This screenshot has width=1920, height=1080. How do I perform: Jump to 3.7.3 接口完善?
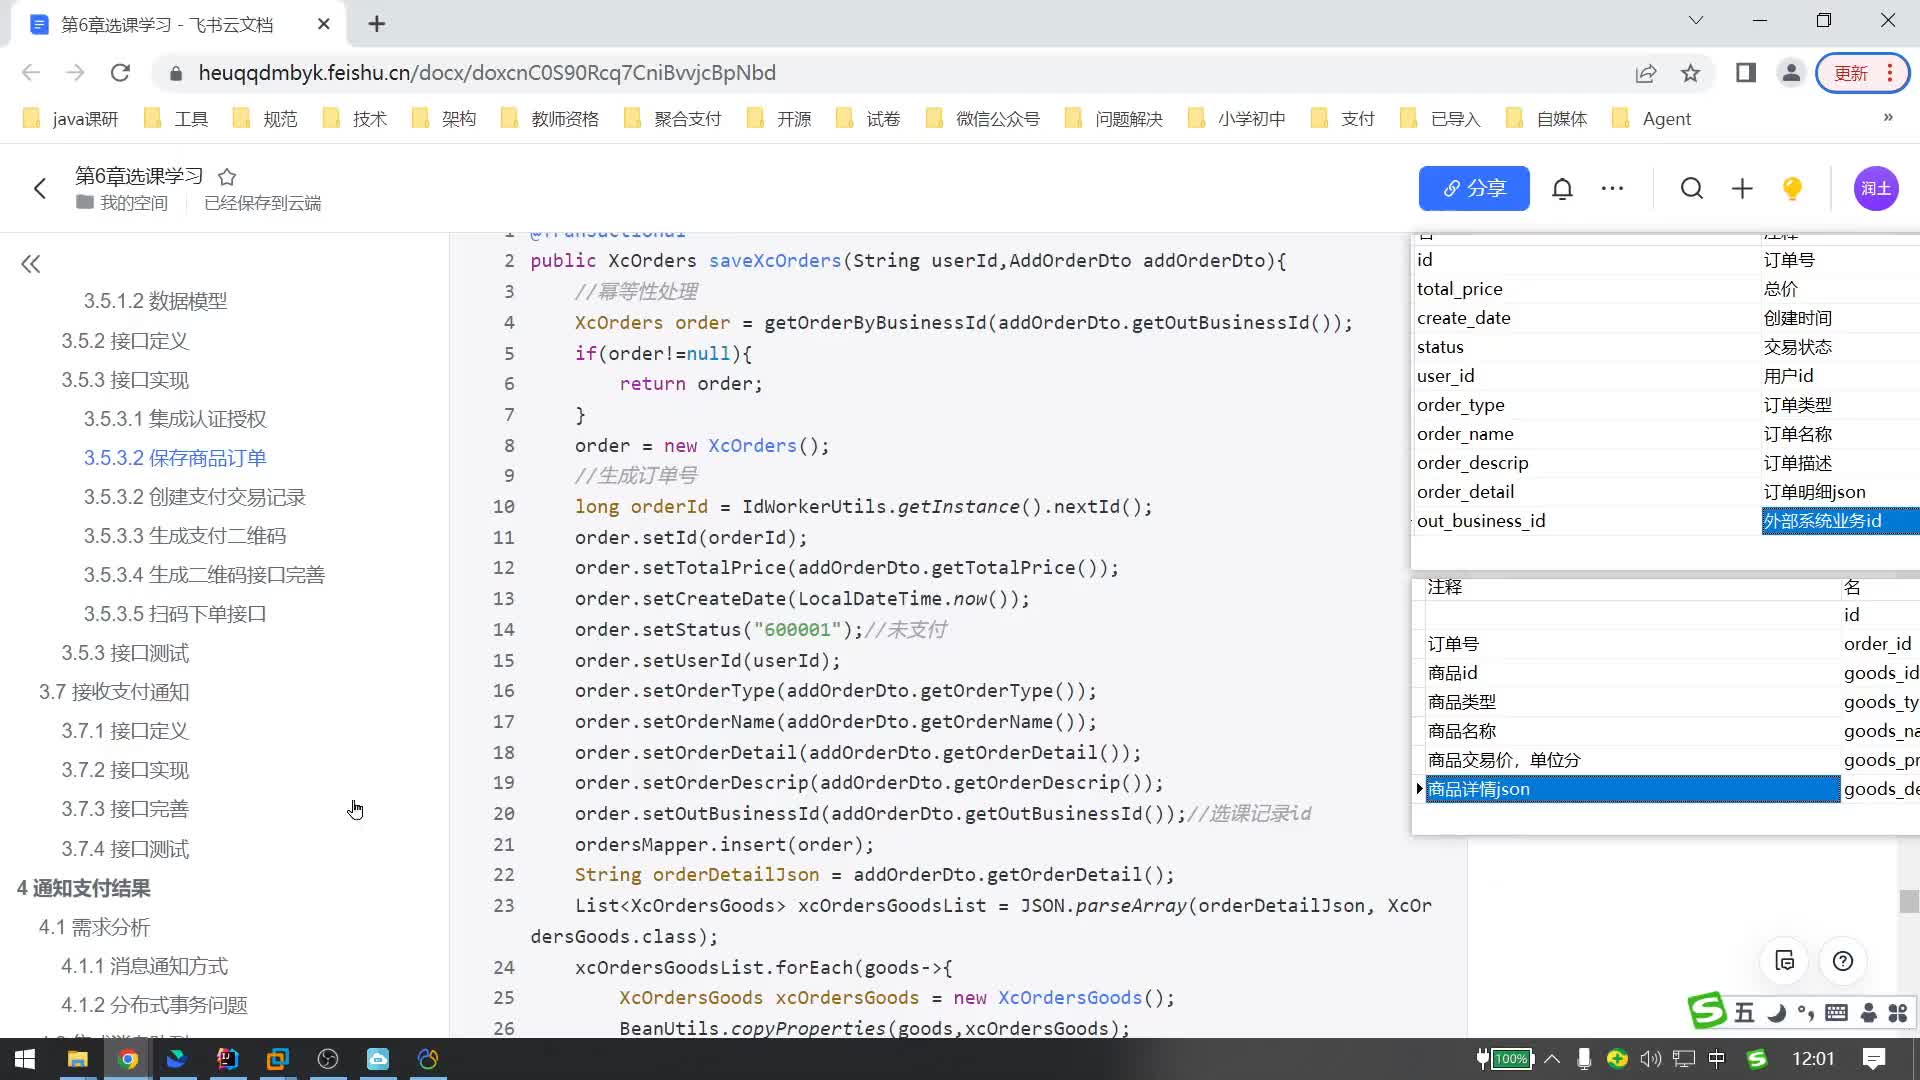point(125,809)
